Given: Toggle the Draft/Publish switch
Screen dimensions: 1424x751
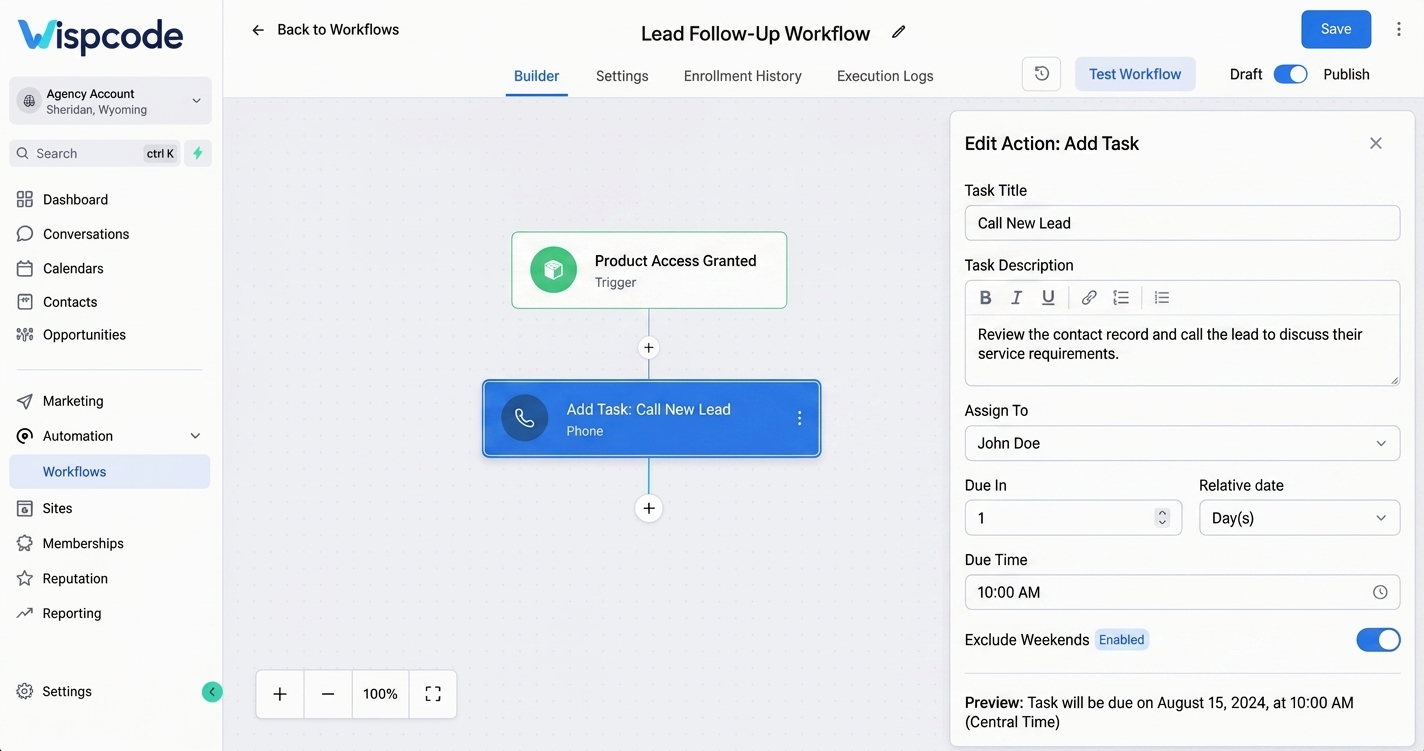Looking at the screenshot, I should (x=1290, y=74).
